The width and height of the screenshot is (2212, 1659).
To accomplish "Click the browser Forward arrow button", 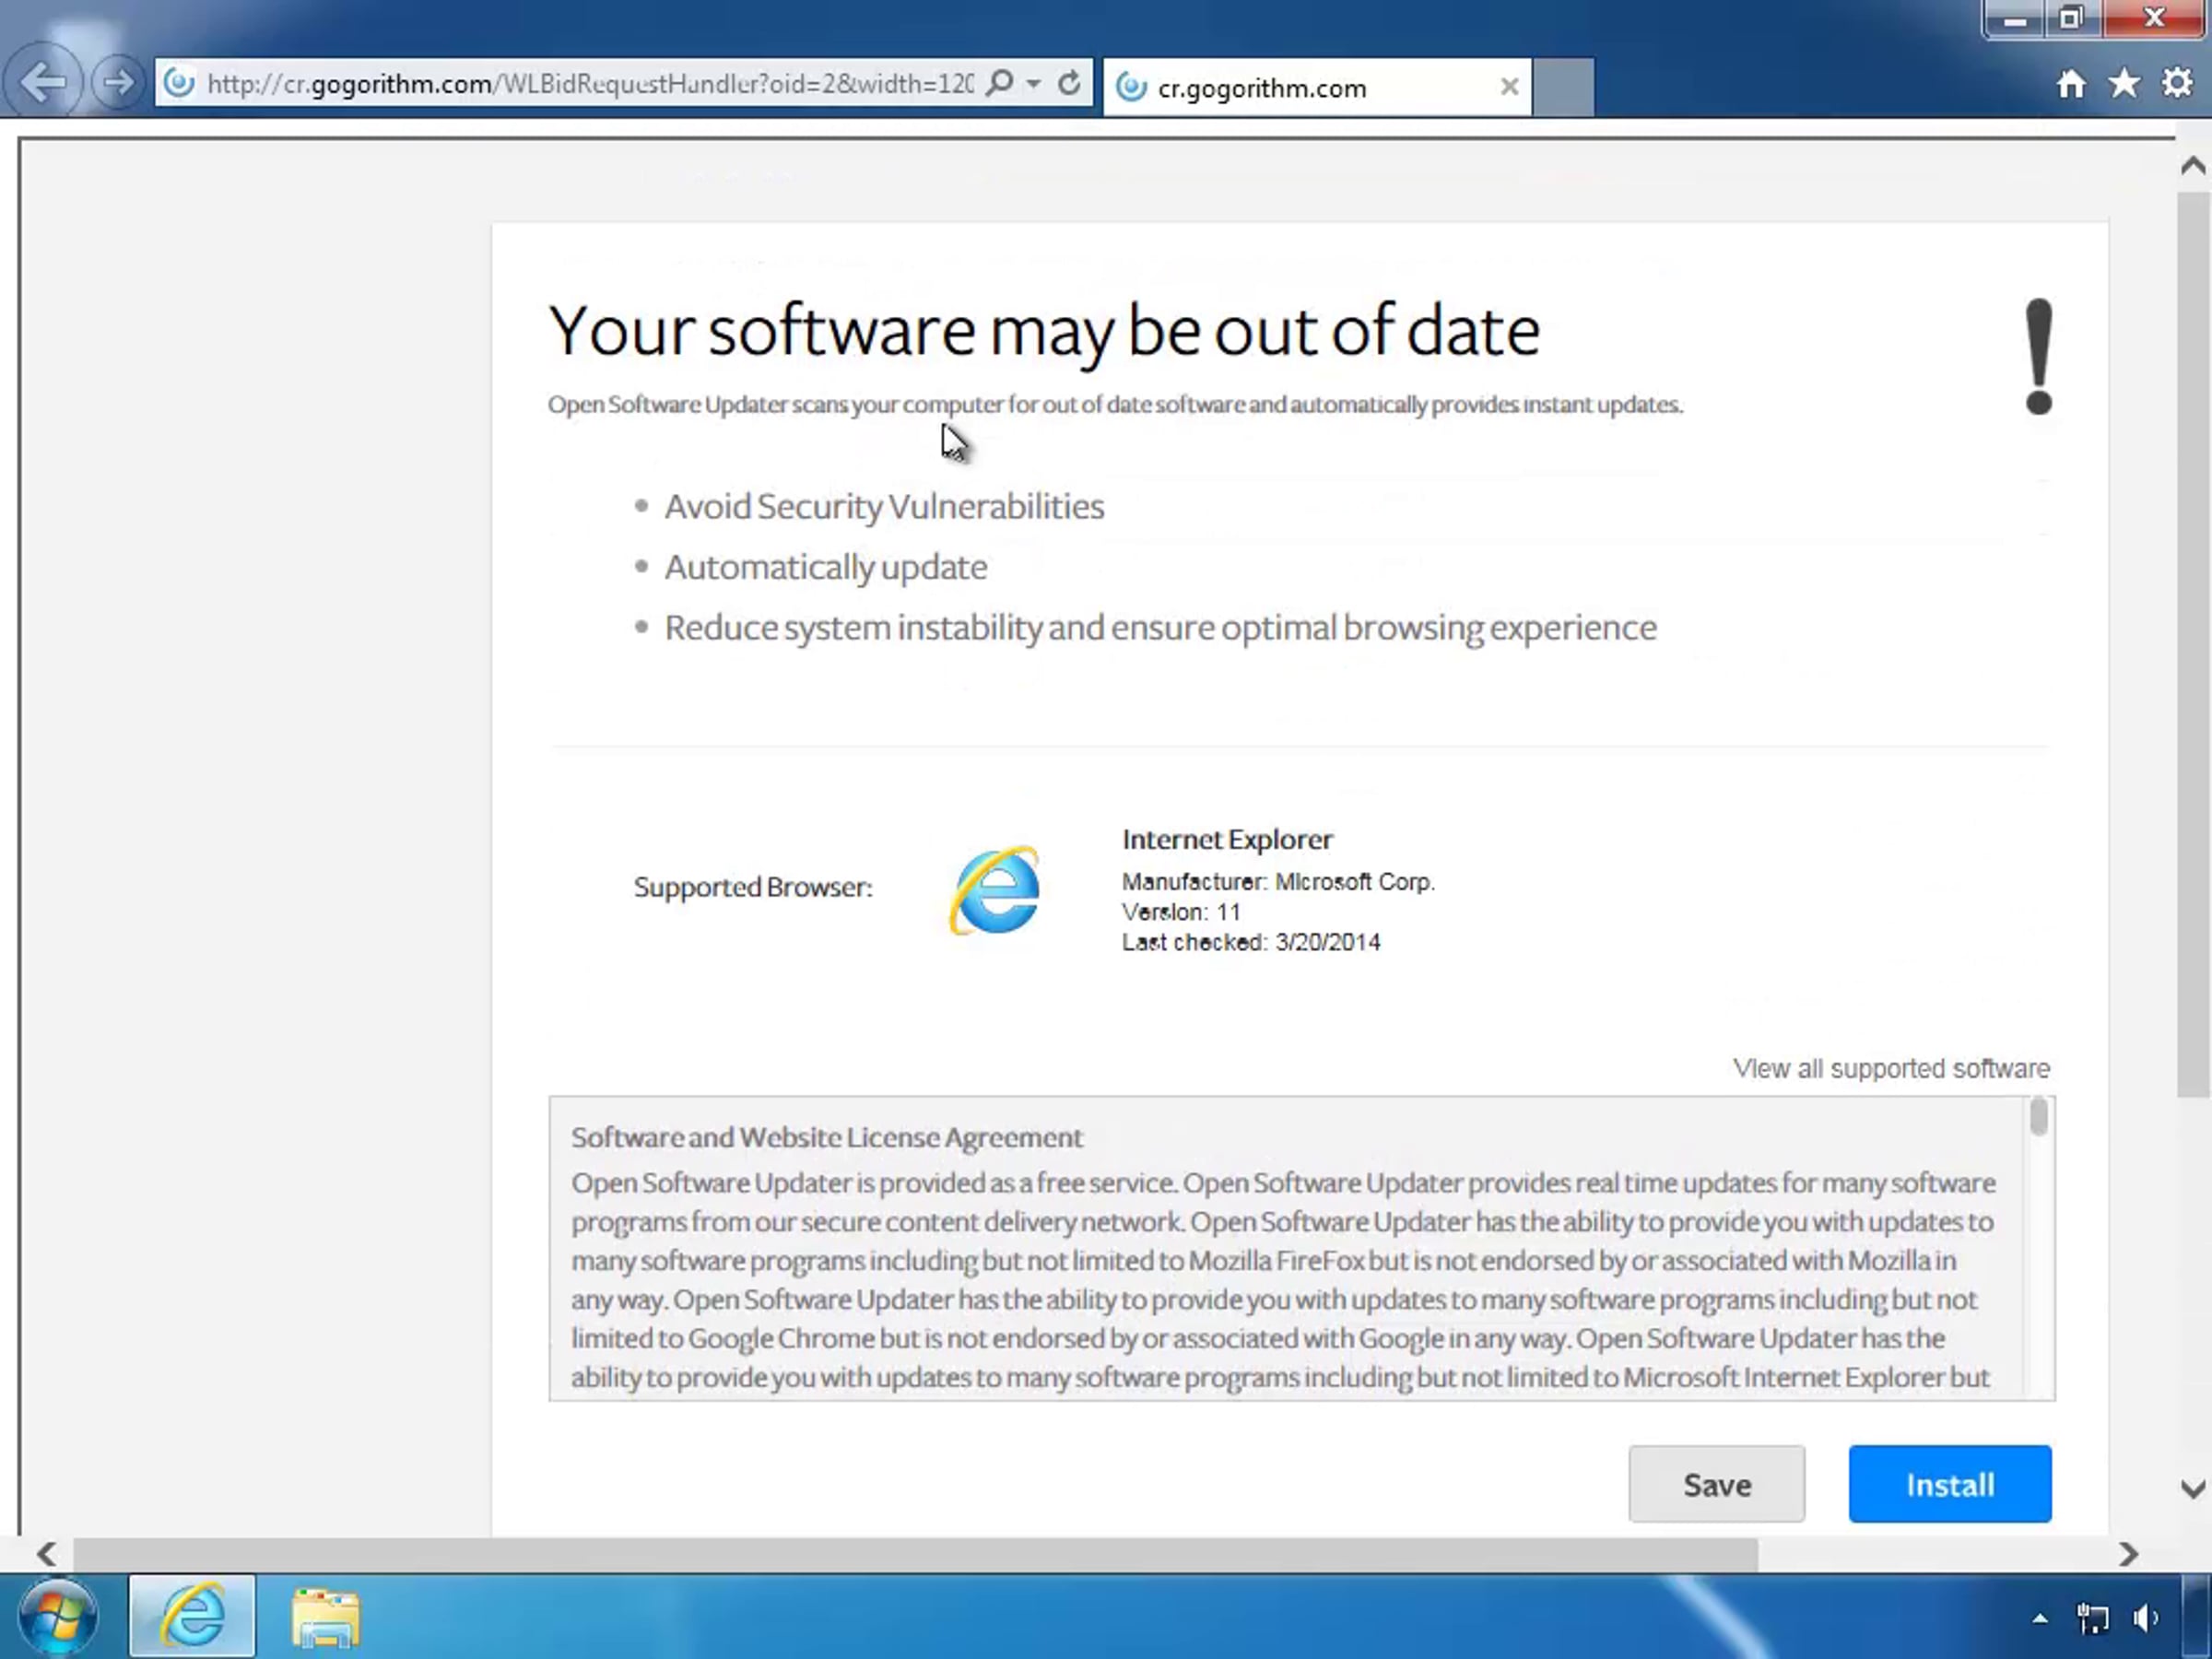I will tap(118, 82).
